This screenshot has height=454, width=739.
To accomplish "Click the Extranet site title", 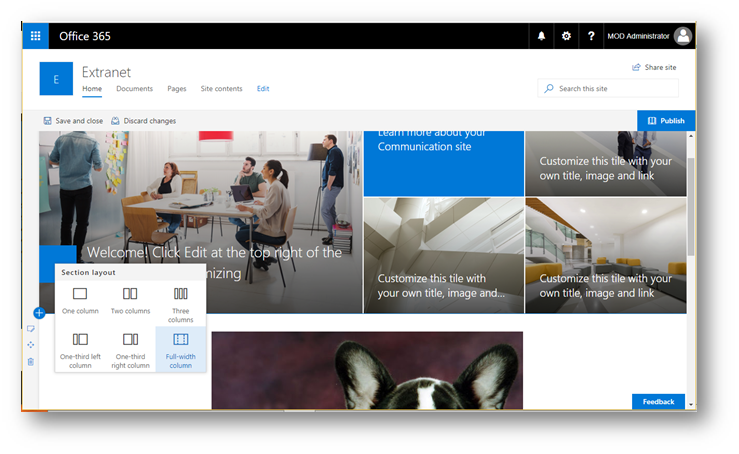I will [x=107, y=72].
